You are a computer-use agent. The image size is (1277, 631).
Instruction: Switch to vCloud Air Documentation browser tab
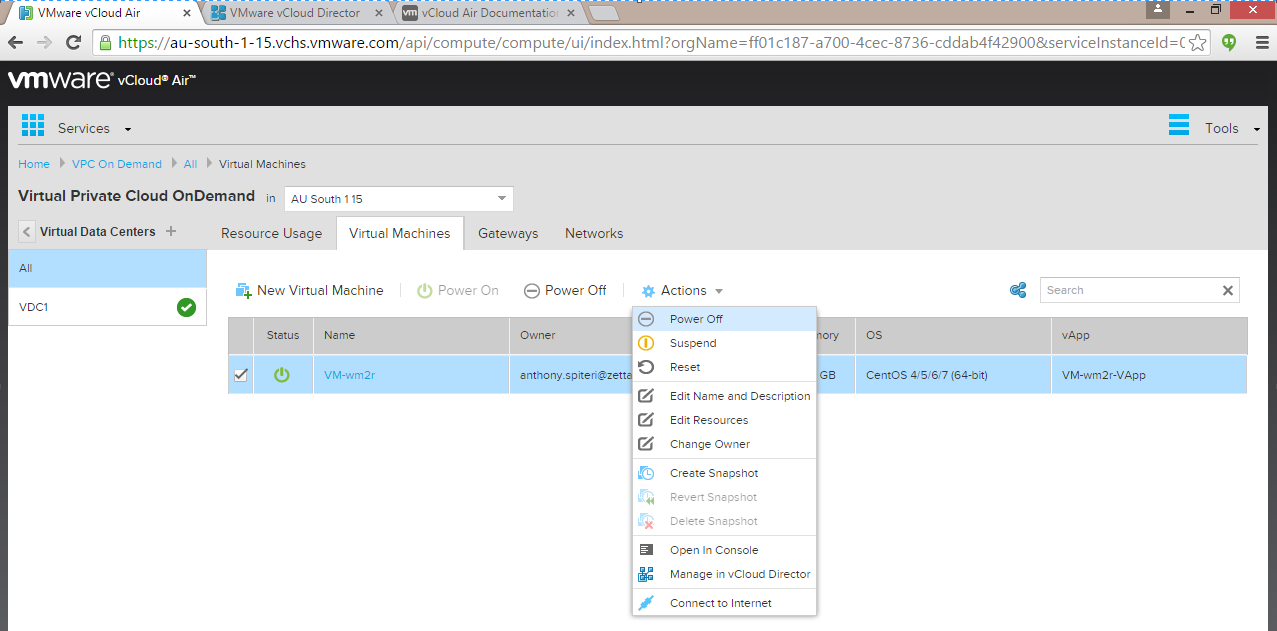pos(488,13)
